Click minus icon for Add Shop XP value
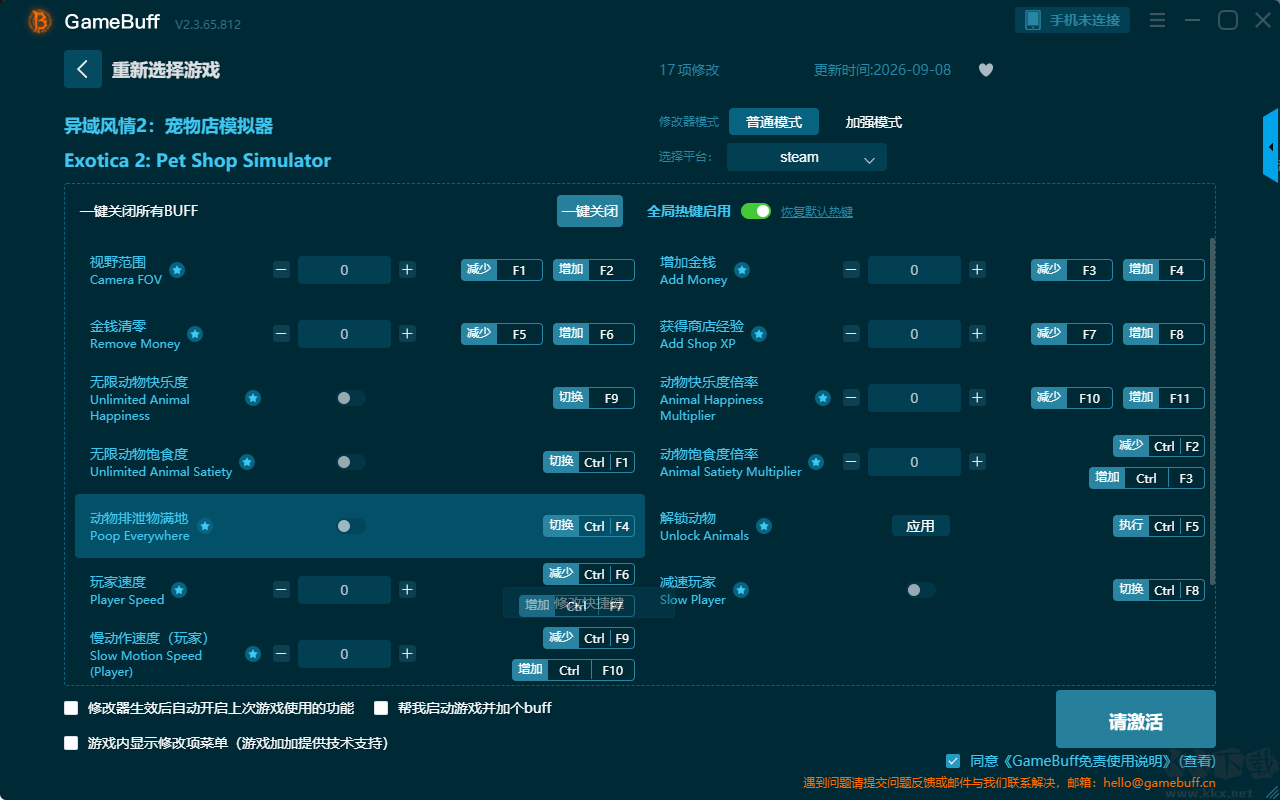 851,334
